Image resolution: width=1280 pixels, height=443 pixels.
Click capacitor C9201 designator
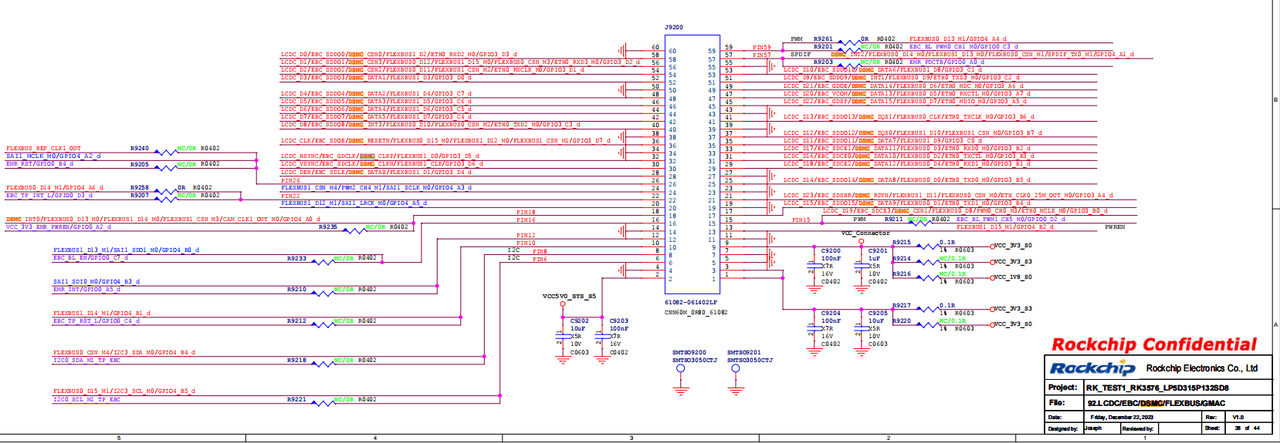(x=878, y=250)
